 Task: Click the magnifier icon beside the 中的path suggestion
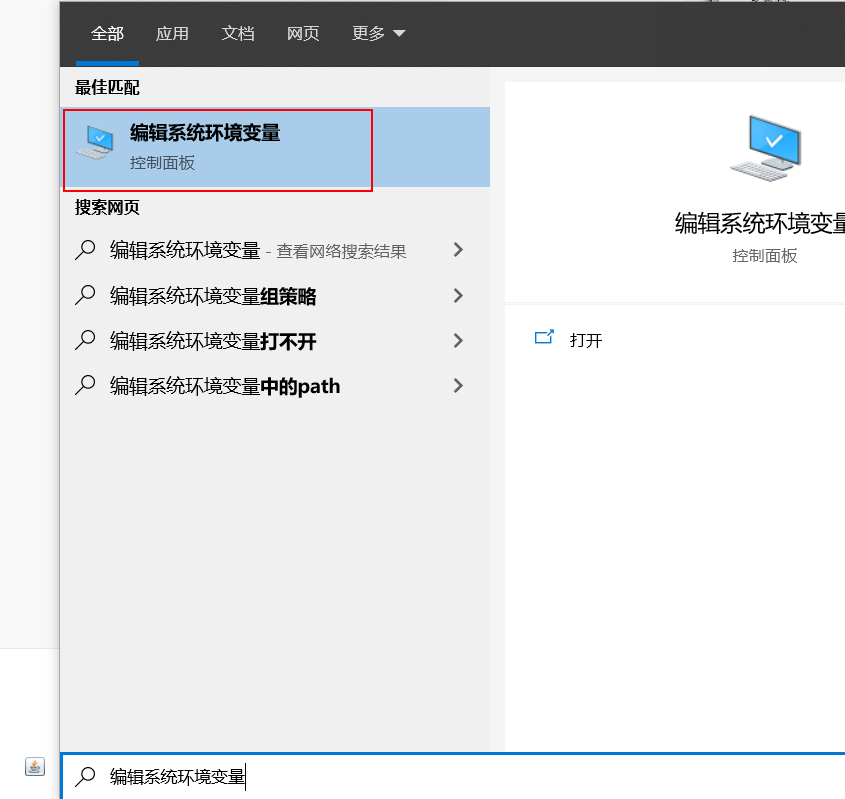86,385
